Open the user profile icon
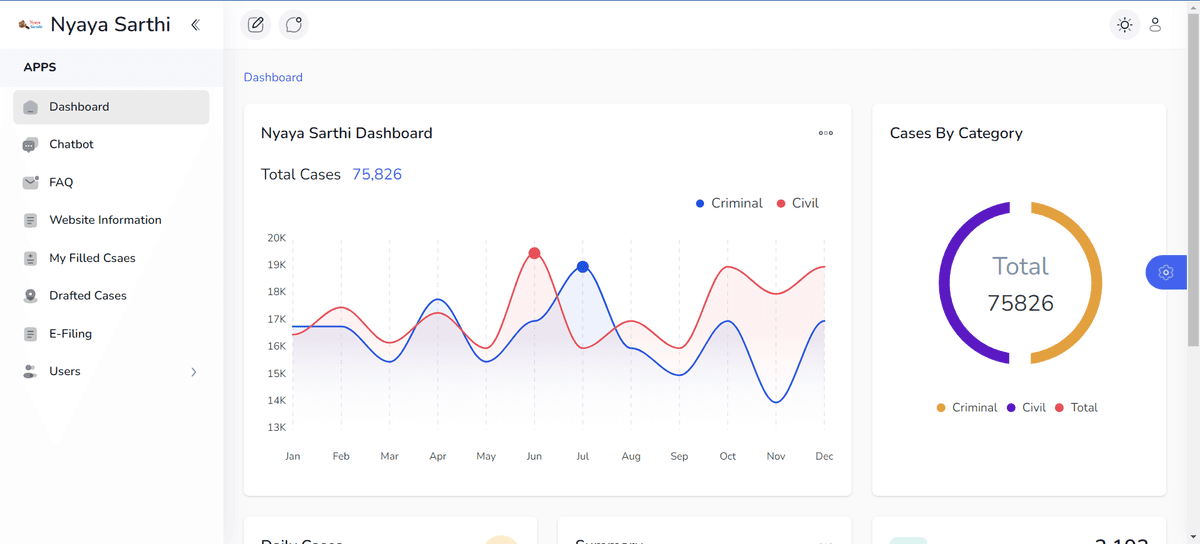Screen dimensions: 1200x544 (1155, 25)
